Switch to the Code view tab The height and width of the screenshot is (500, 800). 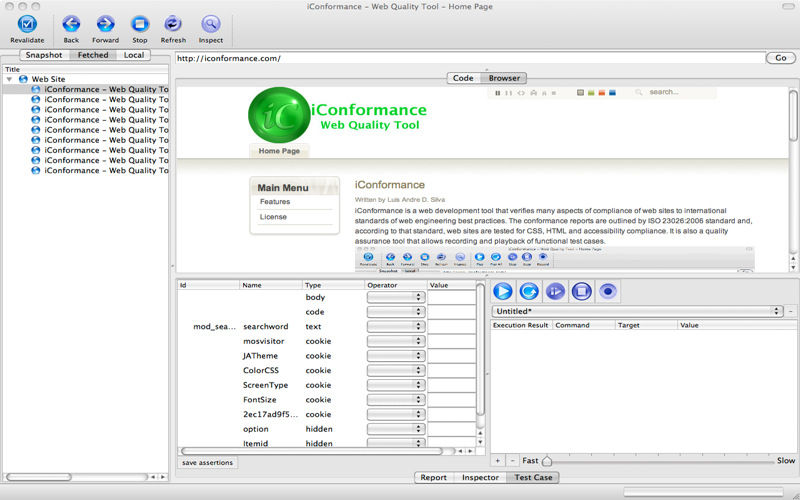(x=463, y=78)
